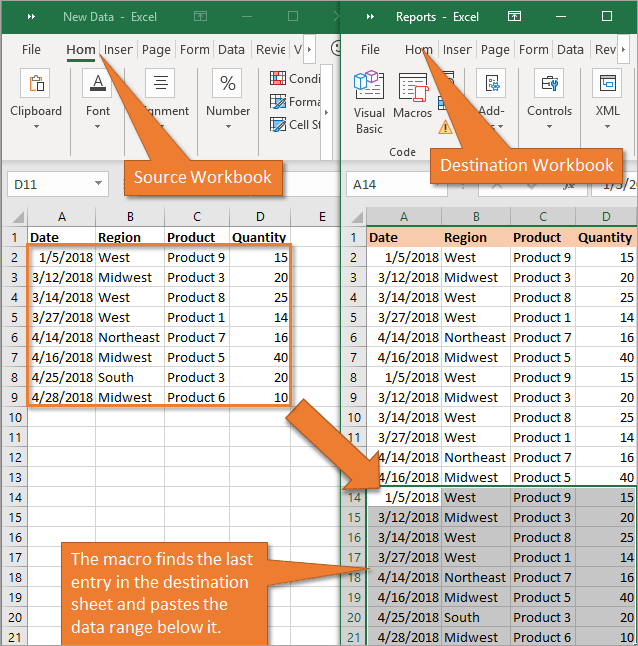
Task: Open the Visual Basic editor
Action: [x=369, y=100]
